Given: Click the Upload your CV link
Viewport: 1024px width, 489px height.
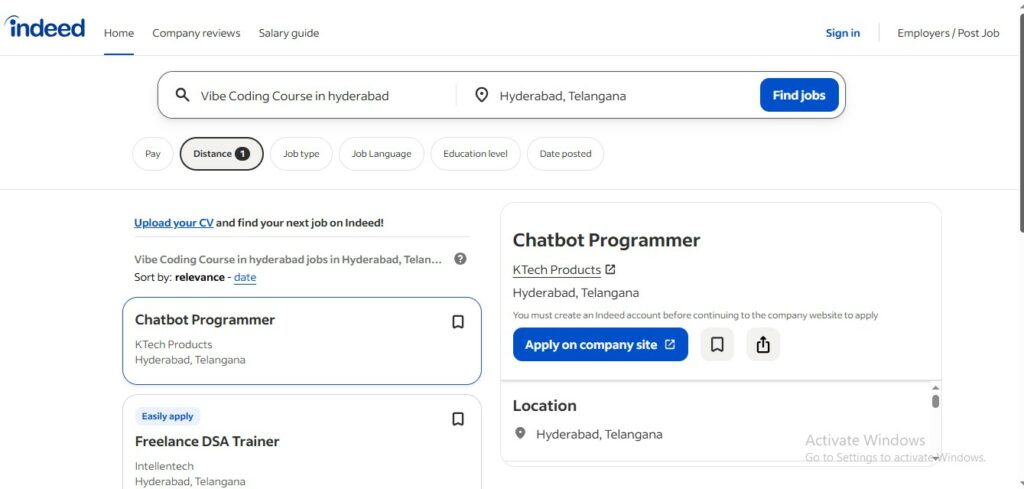Looking at the screenshot, I should click(x=174, y=223).
